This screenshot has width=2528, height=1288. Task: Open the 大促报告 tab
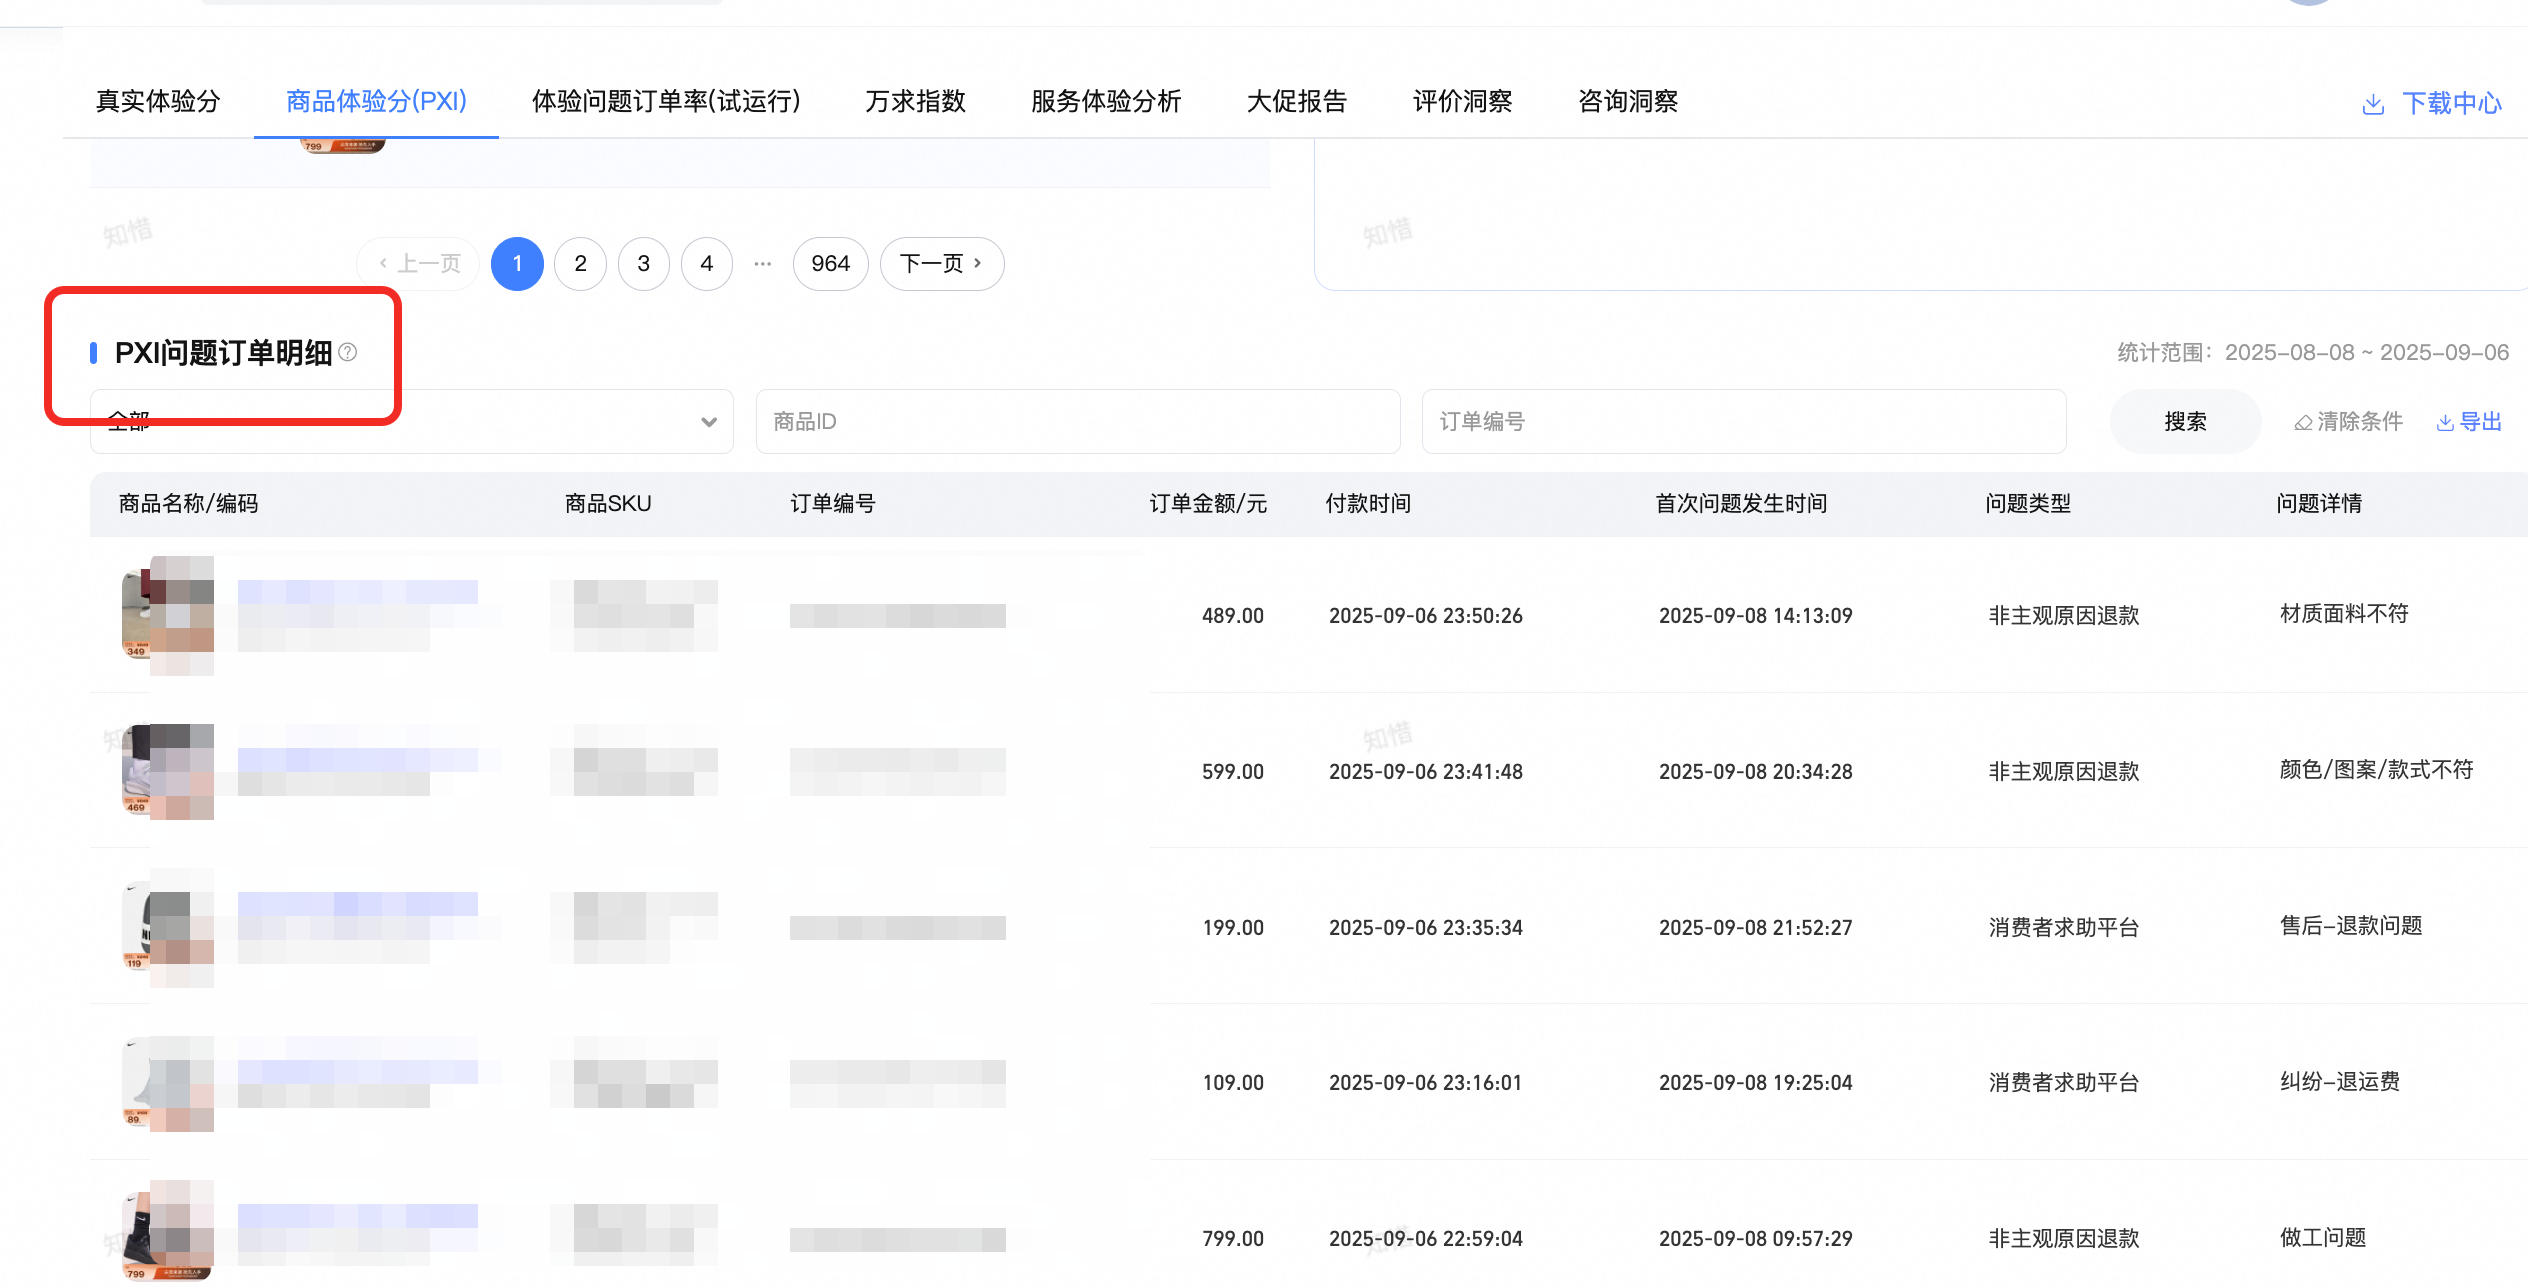1297,101
